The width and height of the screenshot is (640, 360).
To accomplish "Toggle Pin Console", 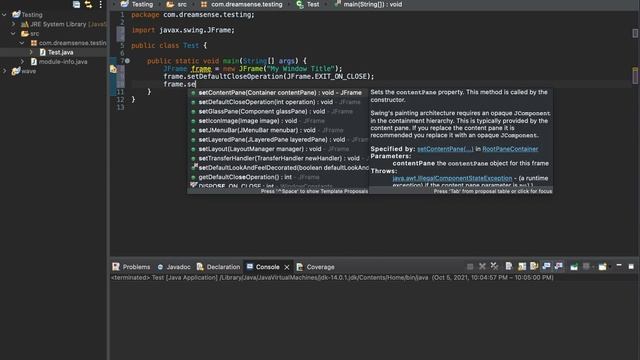I will pyautogui.click(x=574, y=267).
